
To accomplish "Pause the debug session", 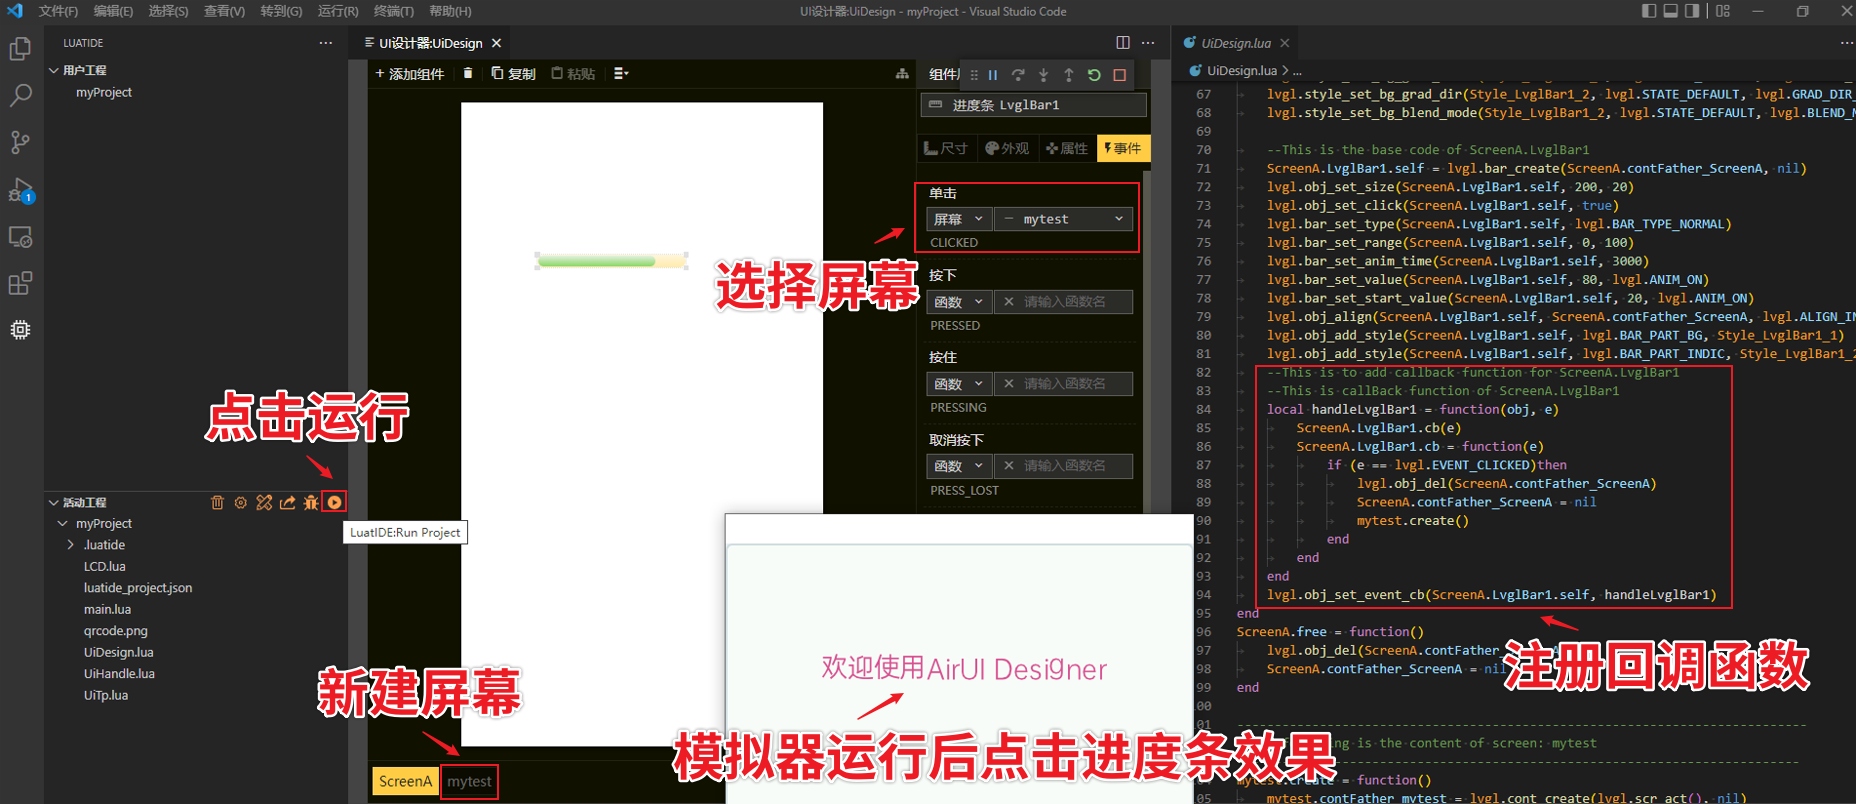I will click(x=993, y=75).
